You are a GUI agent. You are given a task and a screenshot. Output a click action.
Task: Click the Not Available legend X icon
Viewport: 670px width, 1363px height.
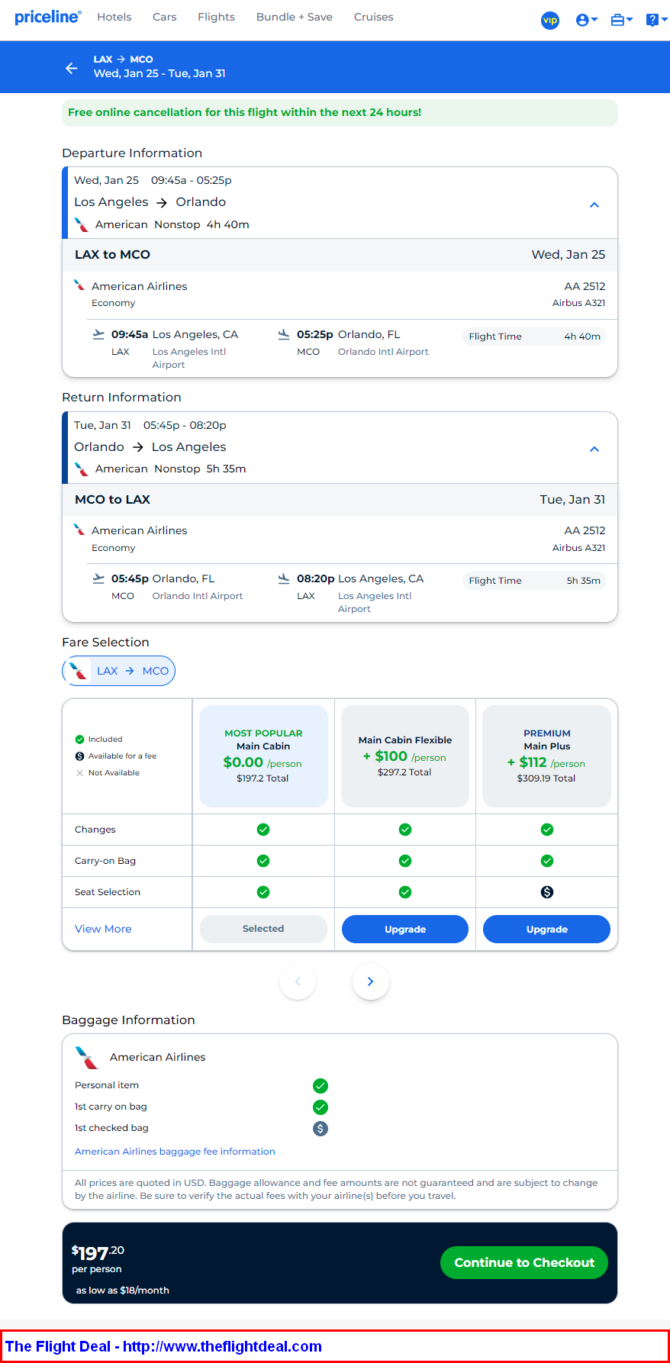pos(80,773)
